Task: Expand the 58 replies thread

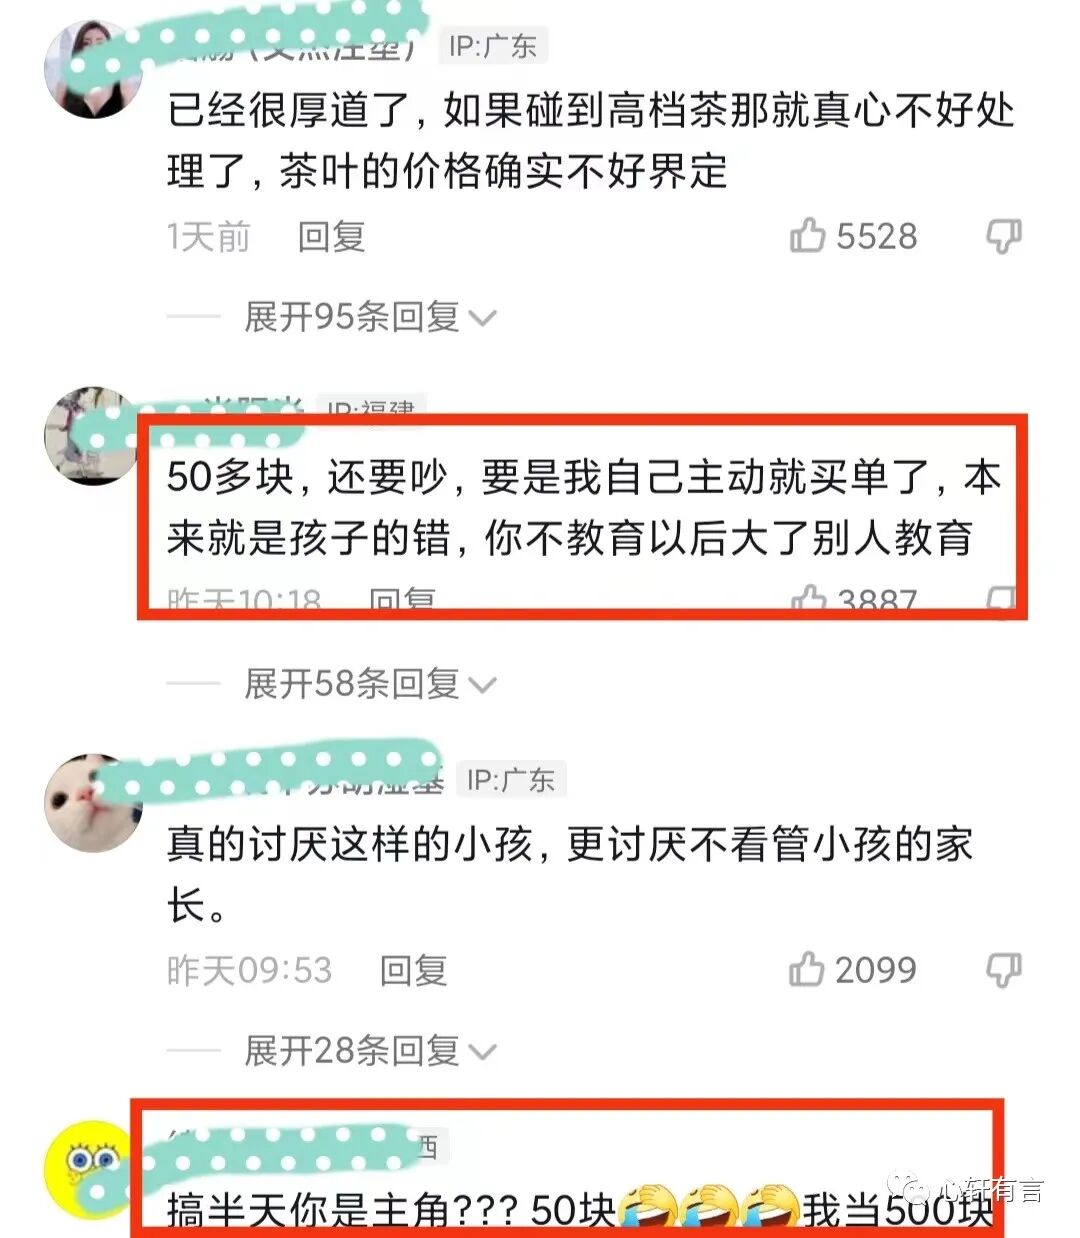Action: point(370,684)
